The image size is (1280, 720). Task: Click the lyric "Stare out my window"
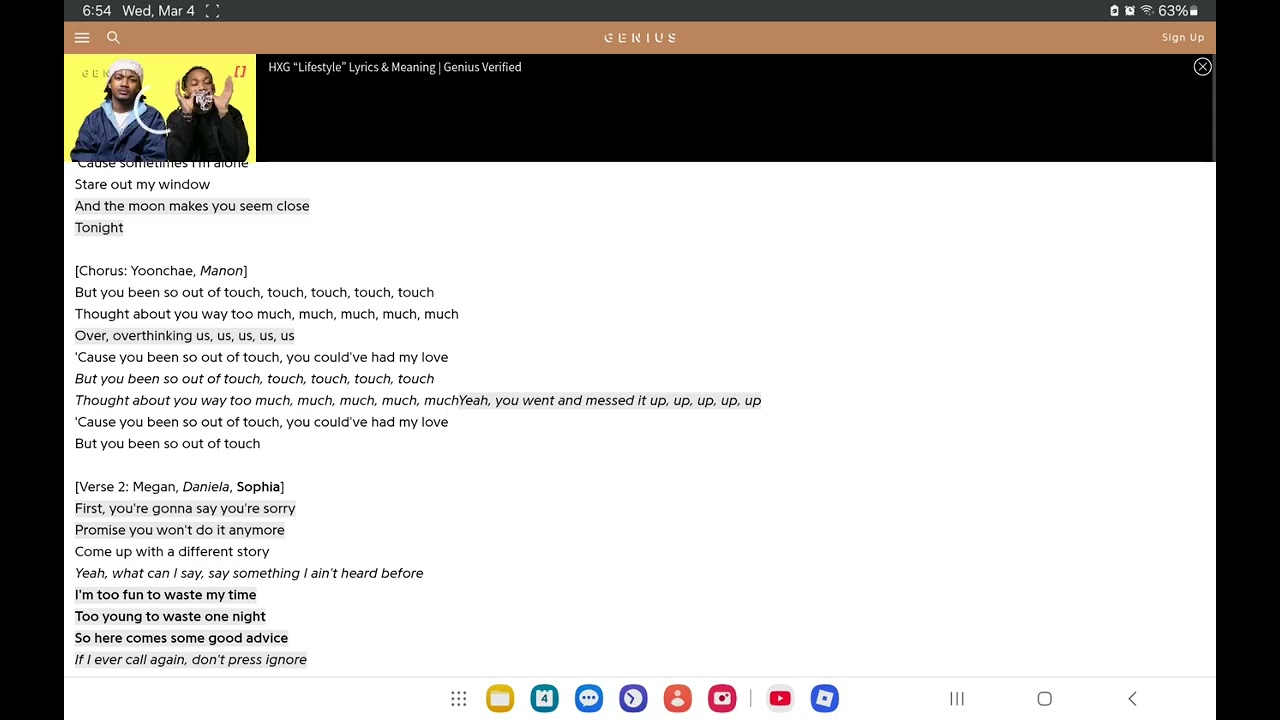(x=142, y=185)
